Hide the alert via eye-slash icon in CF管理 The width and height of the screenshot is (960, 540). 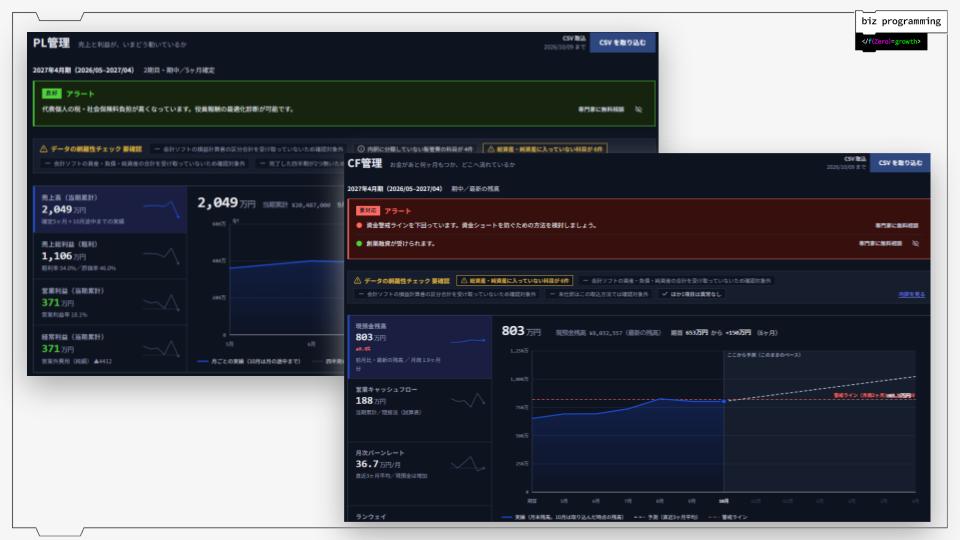915,243
